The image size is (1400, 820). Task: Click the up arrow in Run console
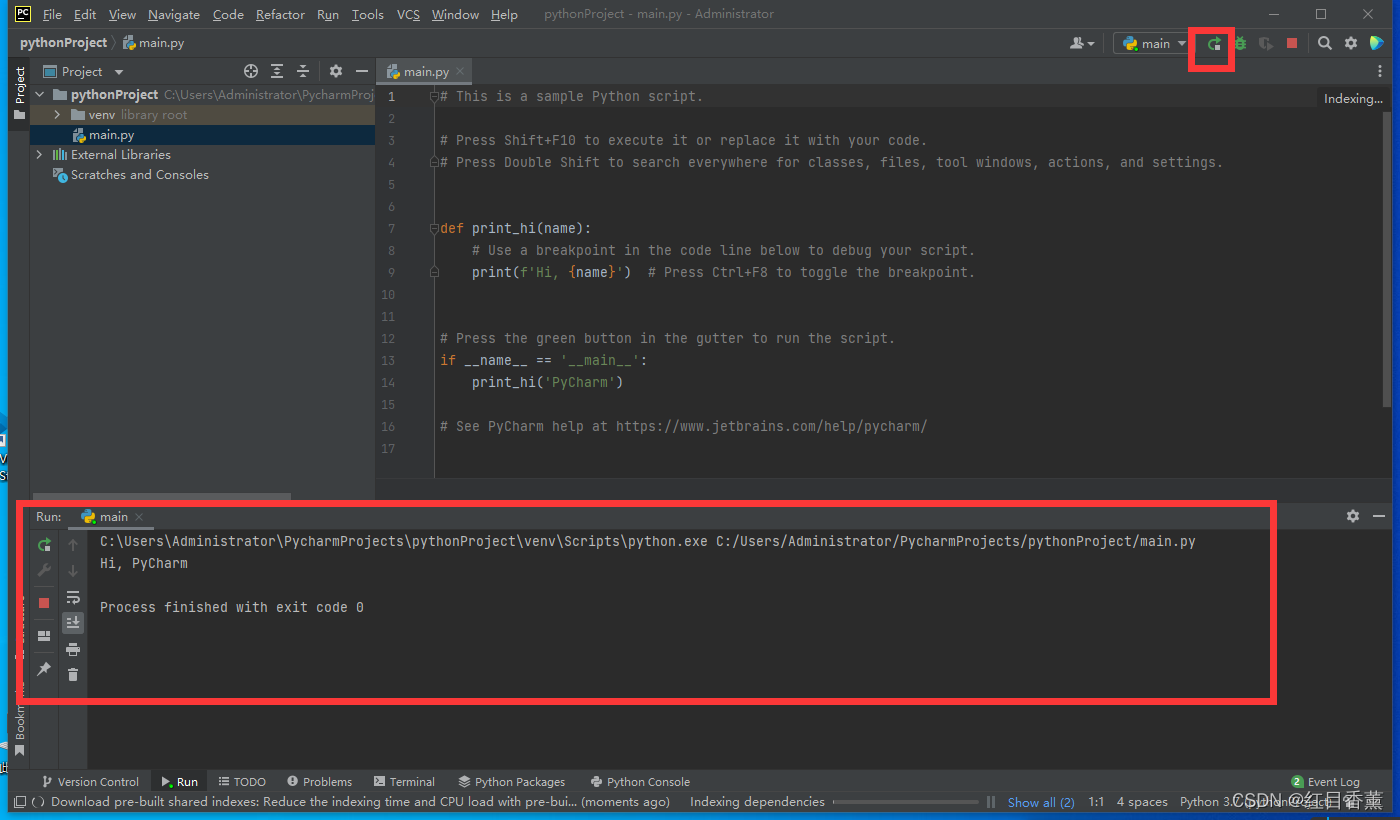coord(73,545)
